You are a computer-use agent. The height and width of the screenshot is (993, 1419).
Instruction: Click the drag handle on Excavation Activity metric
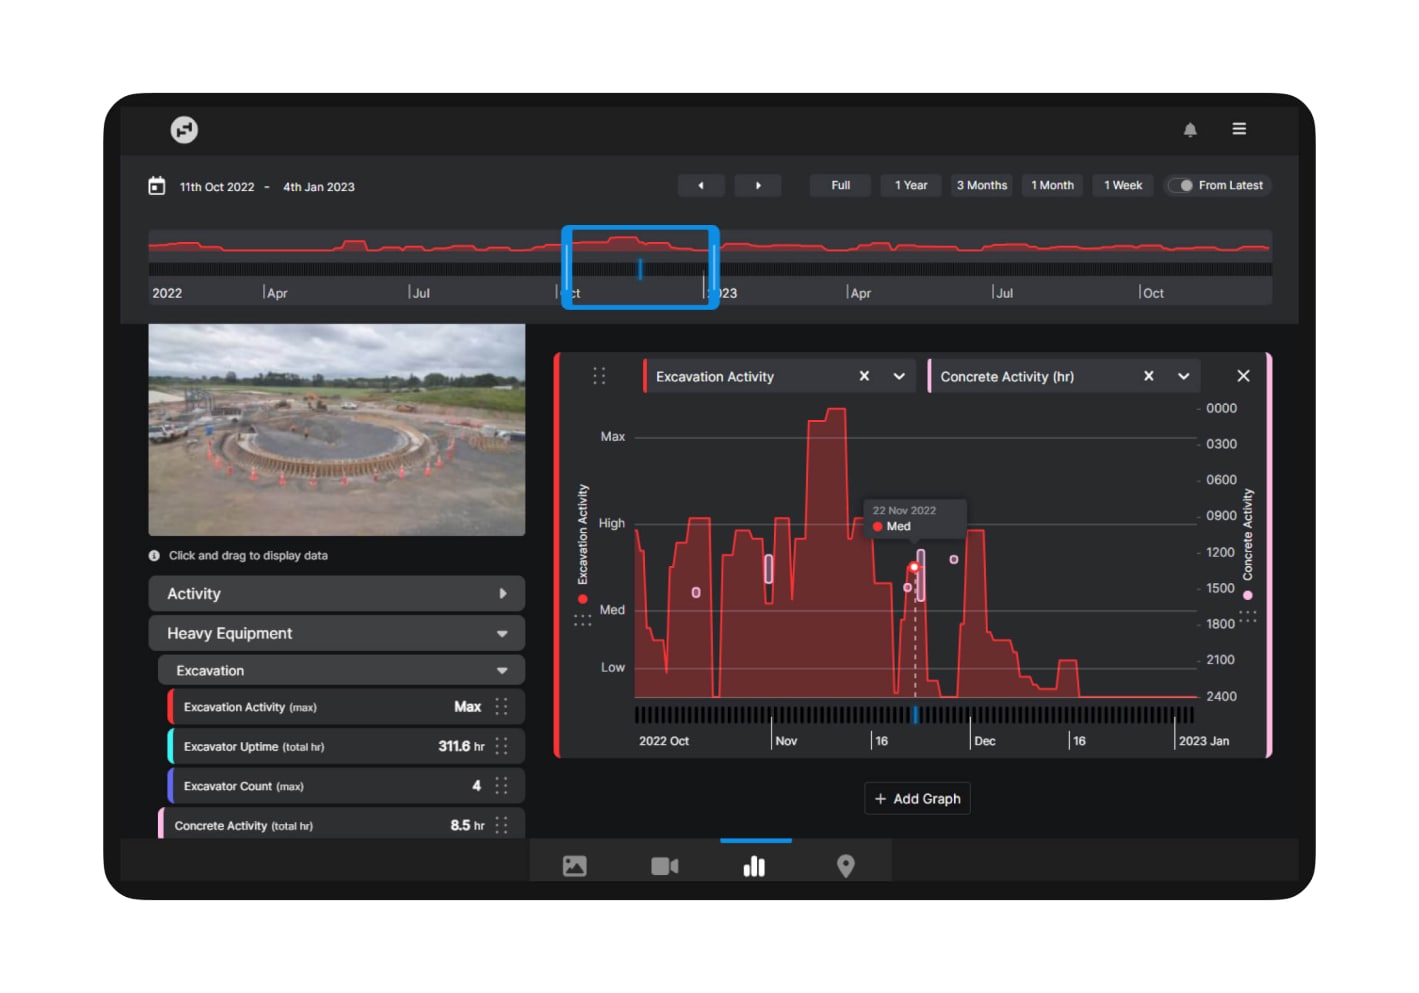click(503, 706)
